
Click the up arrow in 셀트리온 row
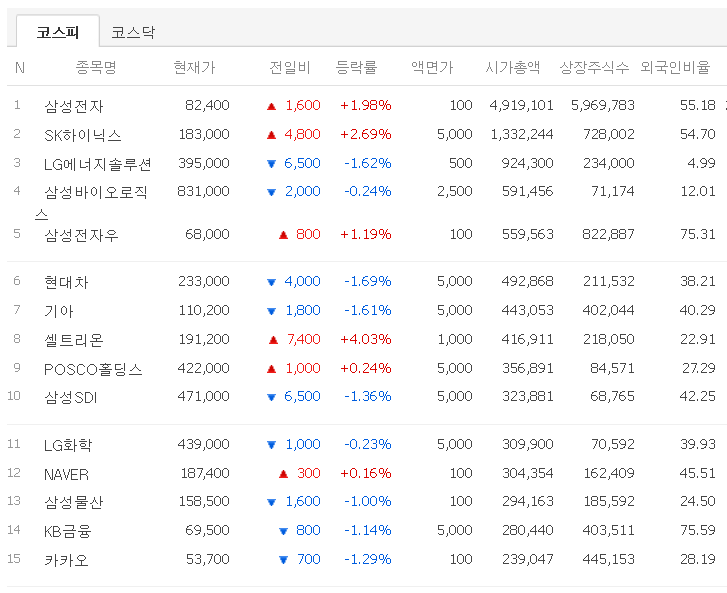(274, 340)
